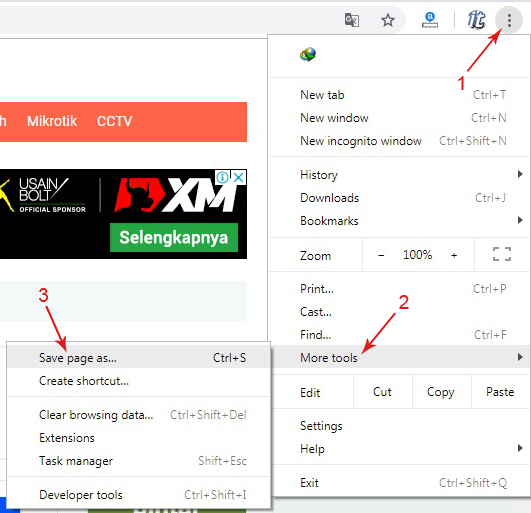Open the More tools menu item
The height and width of the screenshot is (513, 531).
click(400, 358)
